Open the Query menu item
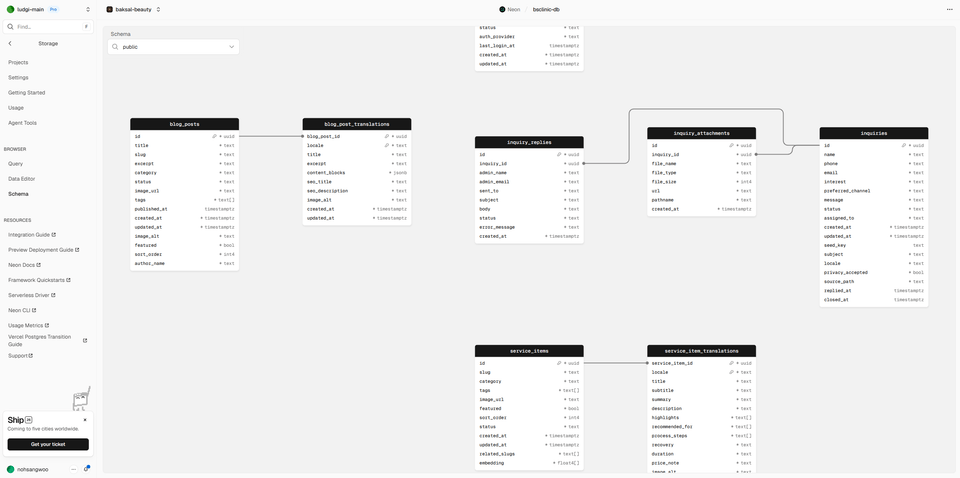The width and height of the screenshot is (960, 478). (x=15, y=163)
